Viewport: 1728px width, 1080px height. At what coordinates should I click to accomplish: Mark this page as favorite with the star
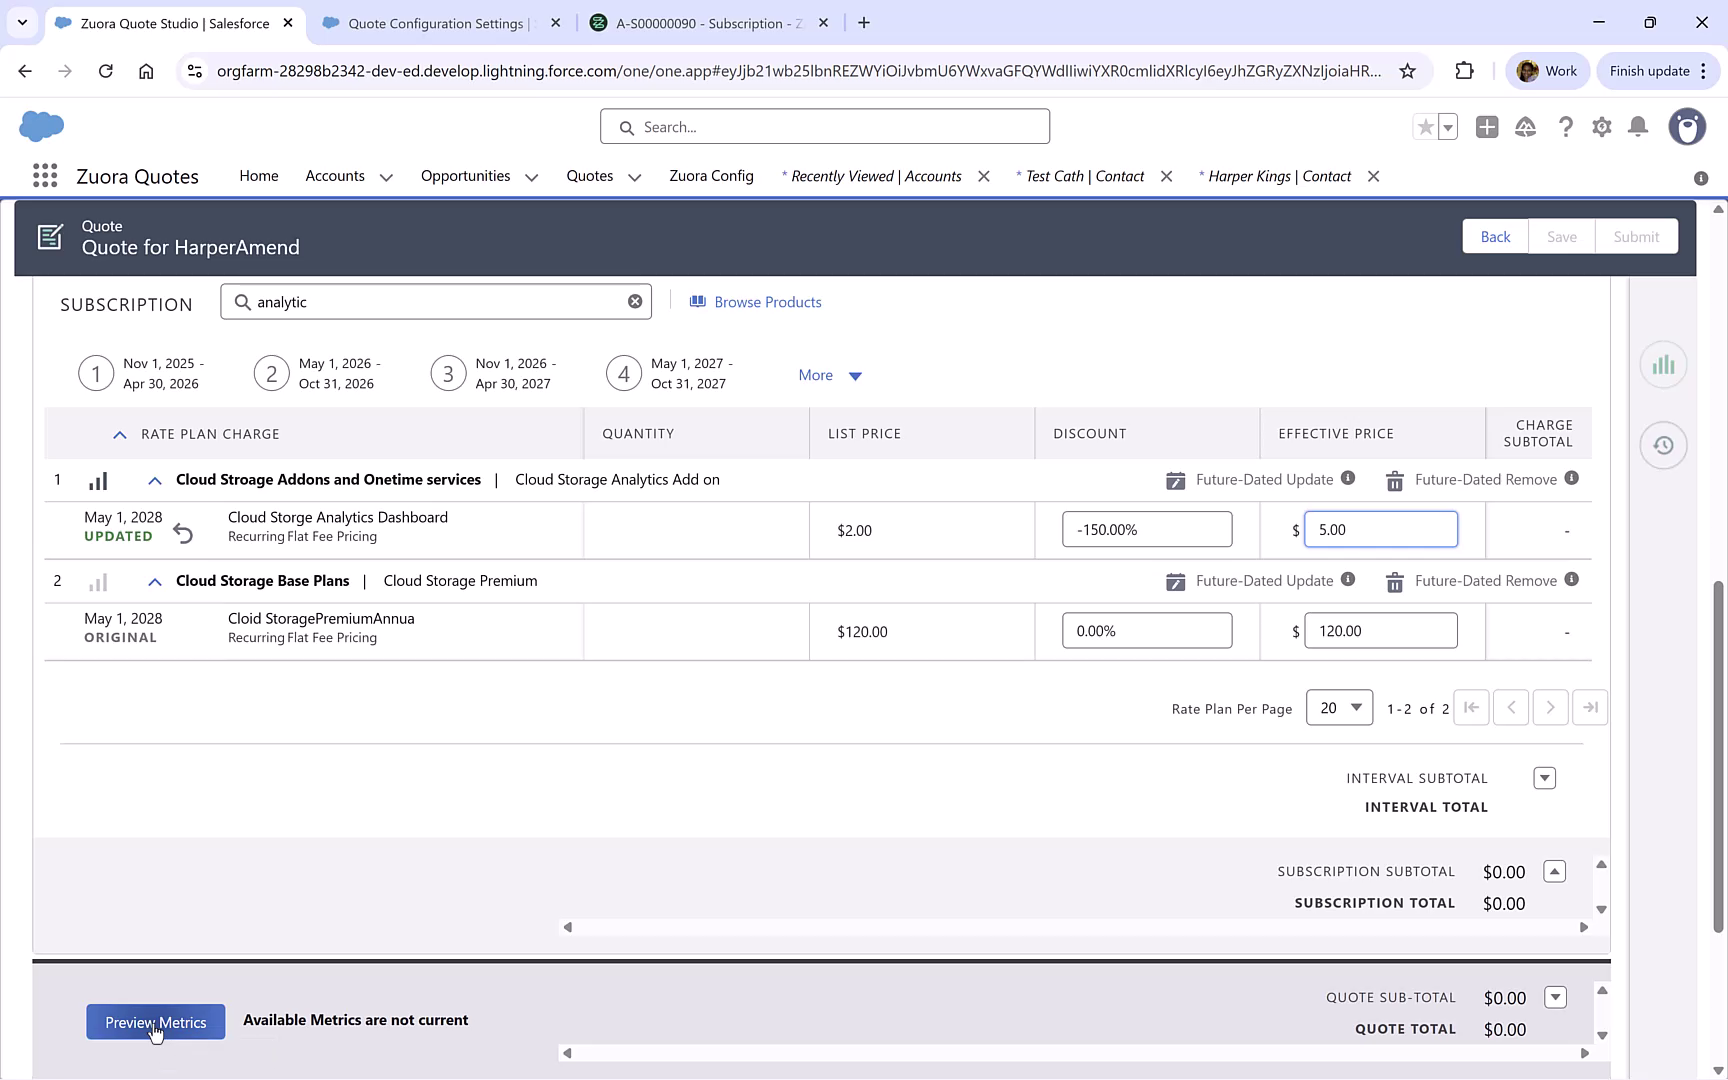coord(1424,127)
